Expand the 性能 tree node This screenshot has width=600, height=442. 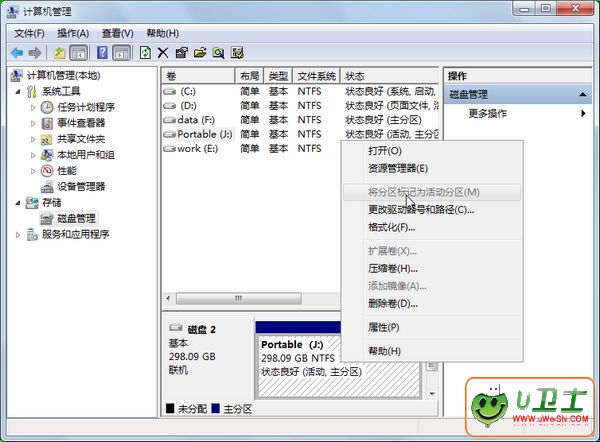point(33,171)
